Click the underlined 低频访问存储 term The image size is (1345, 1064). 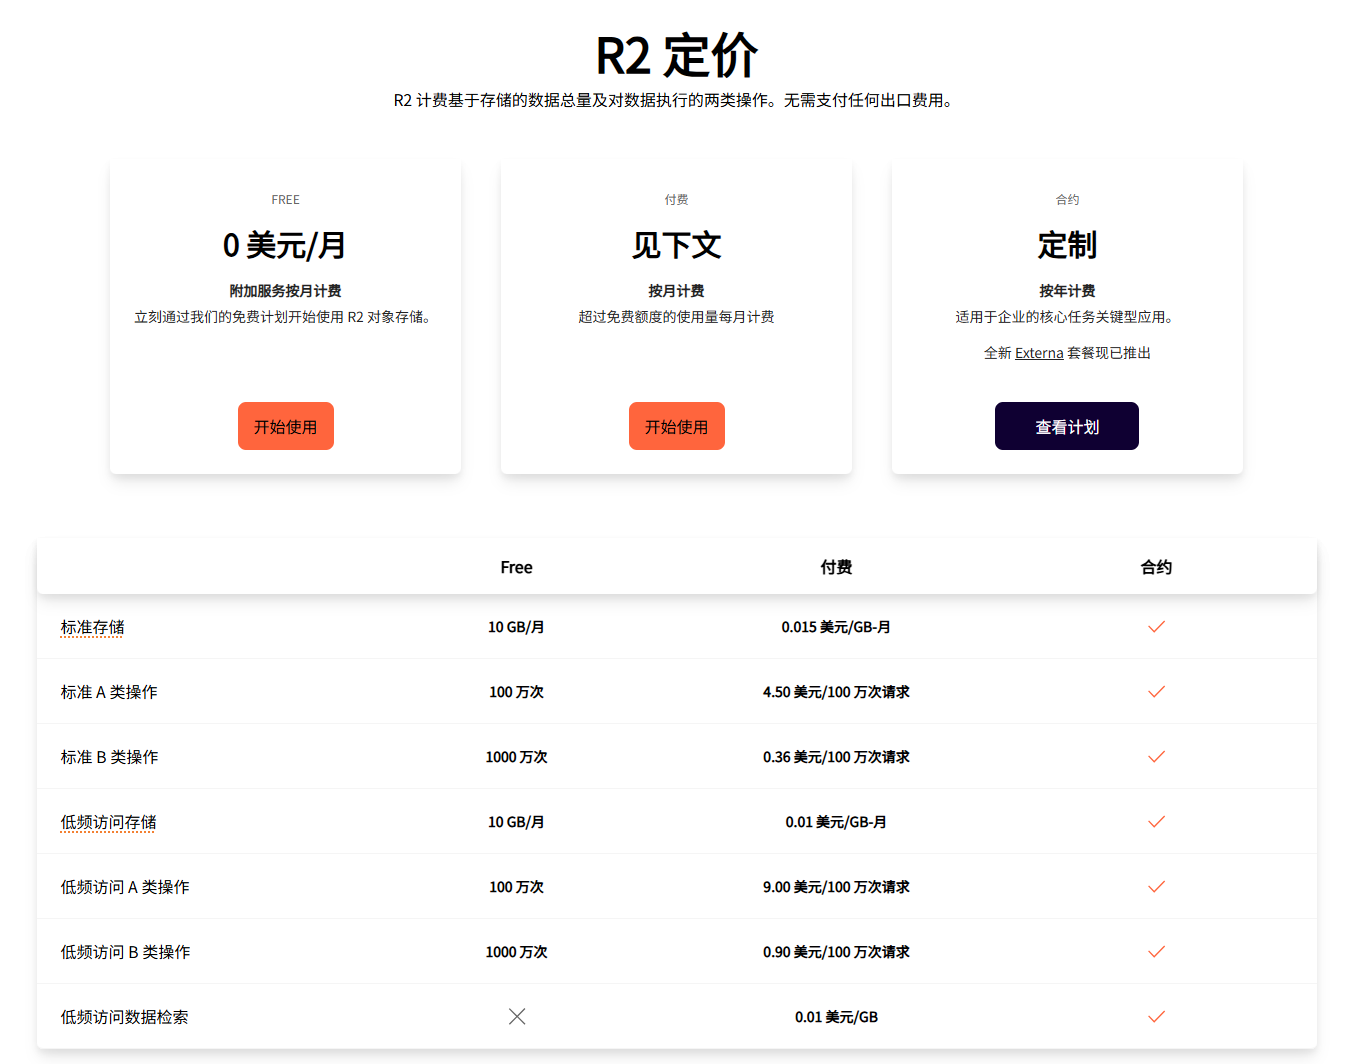coord(108,822)
